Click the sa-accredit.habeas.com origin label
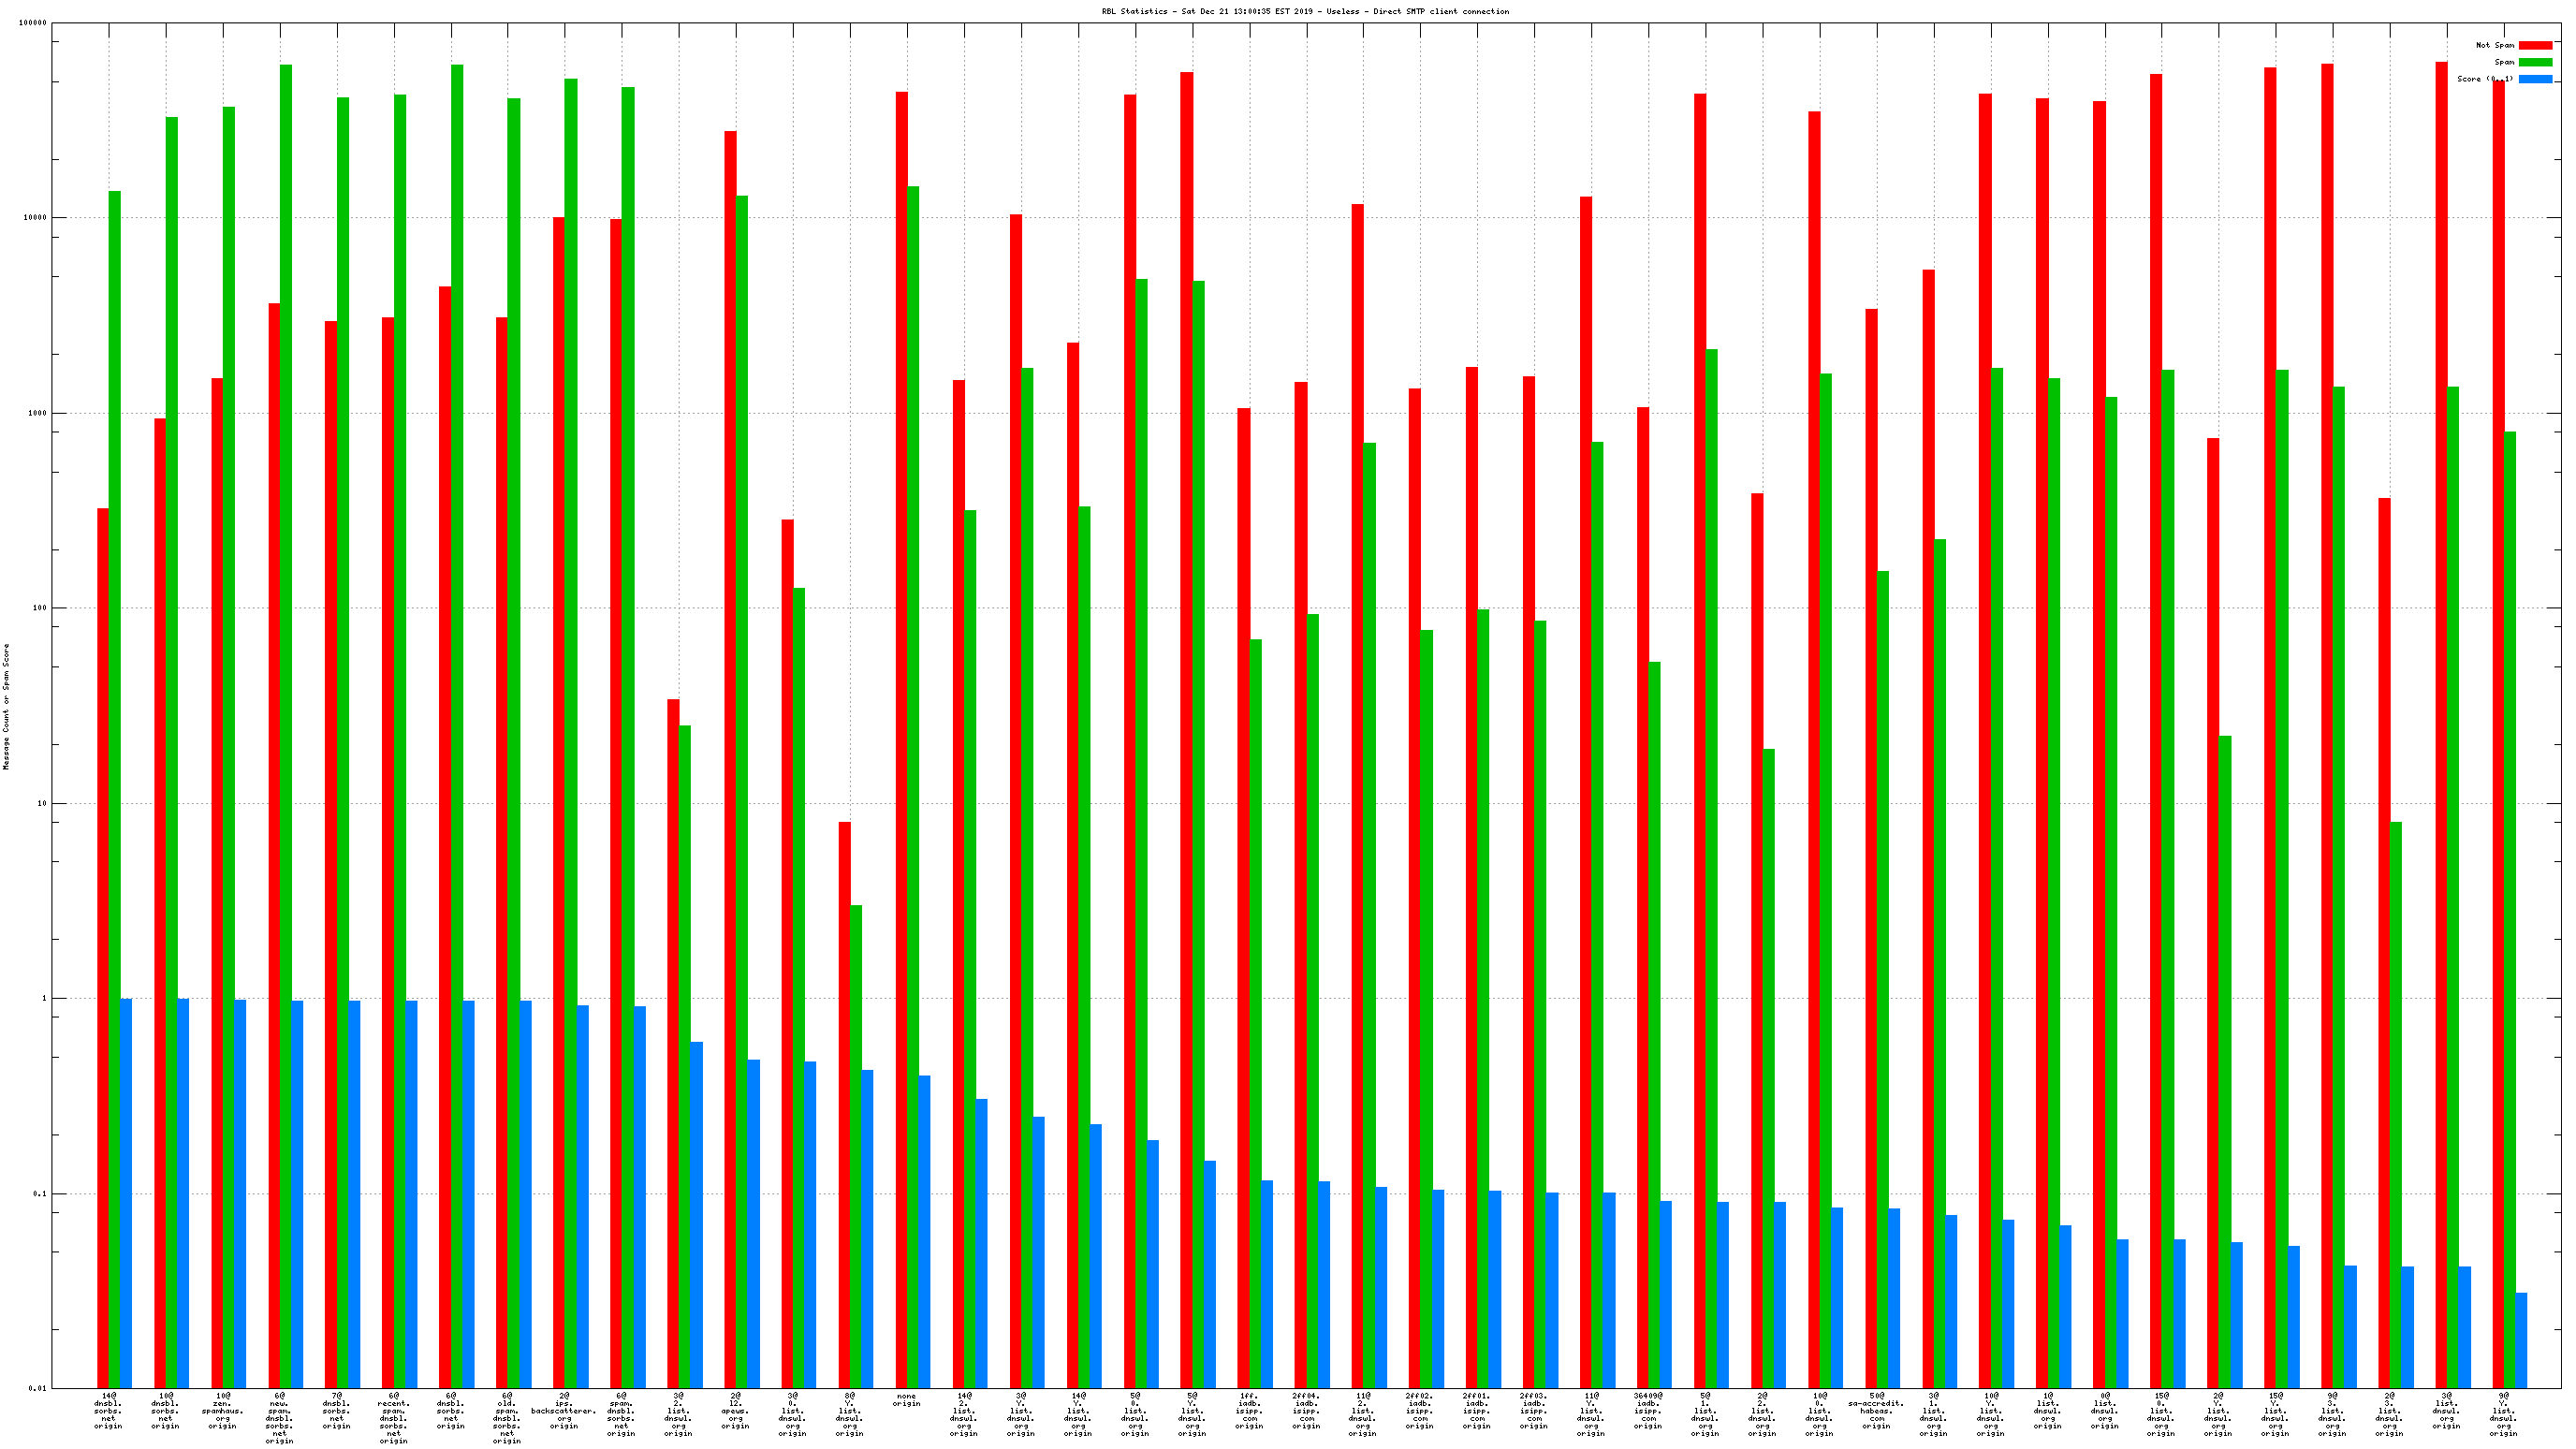The height and width of the screenshot is (1449, 2576). [1876, 1411]
